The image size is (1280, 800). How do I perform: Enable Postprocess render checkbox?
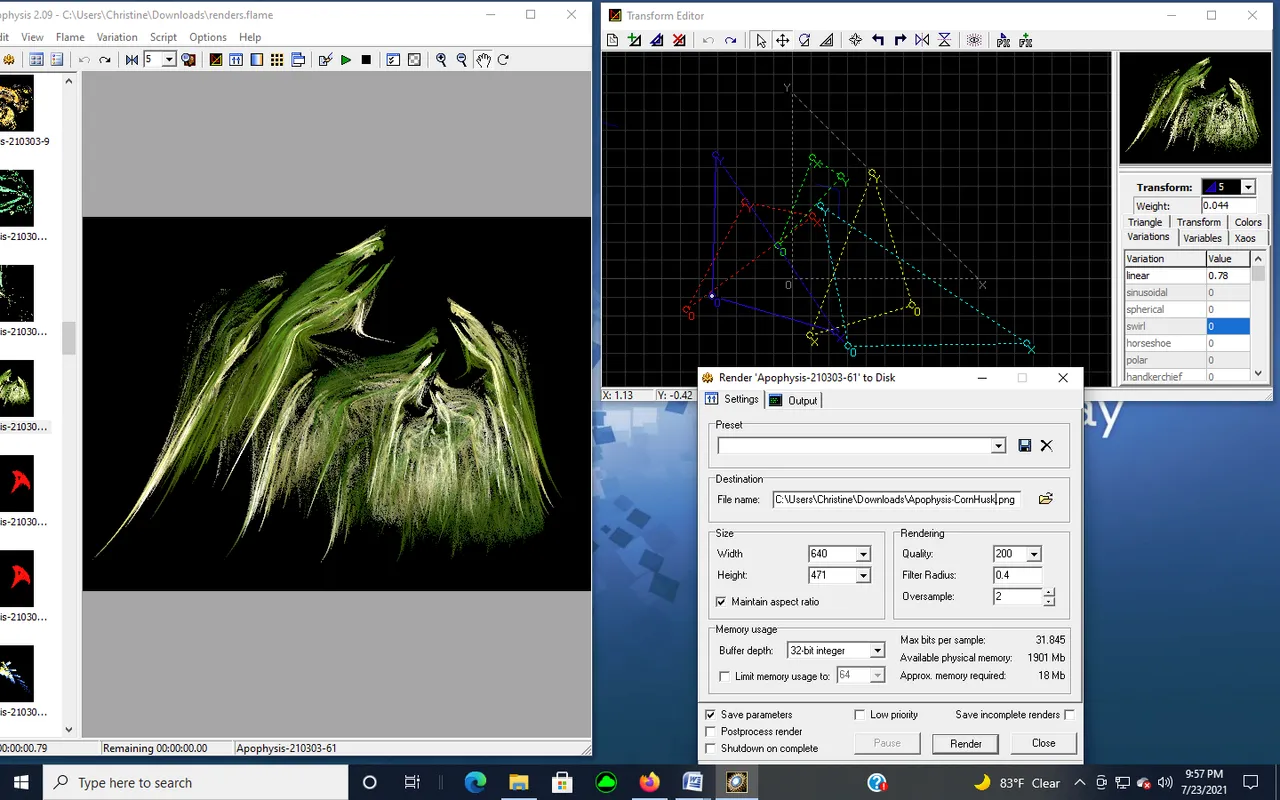tap(711, 732)
